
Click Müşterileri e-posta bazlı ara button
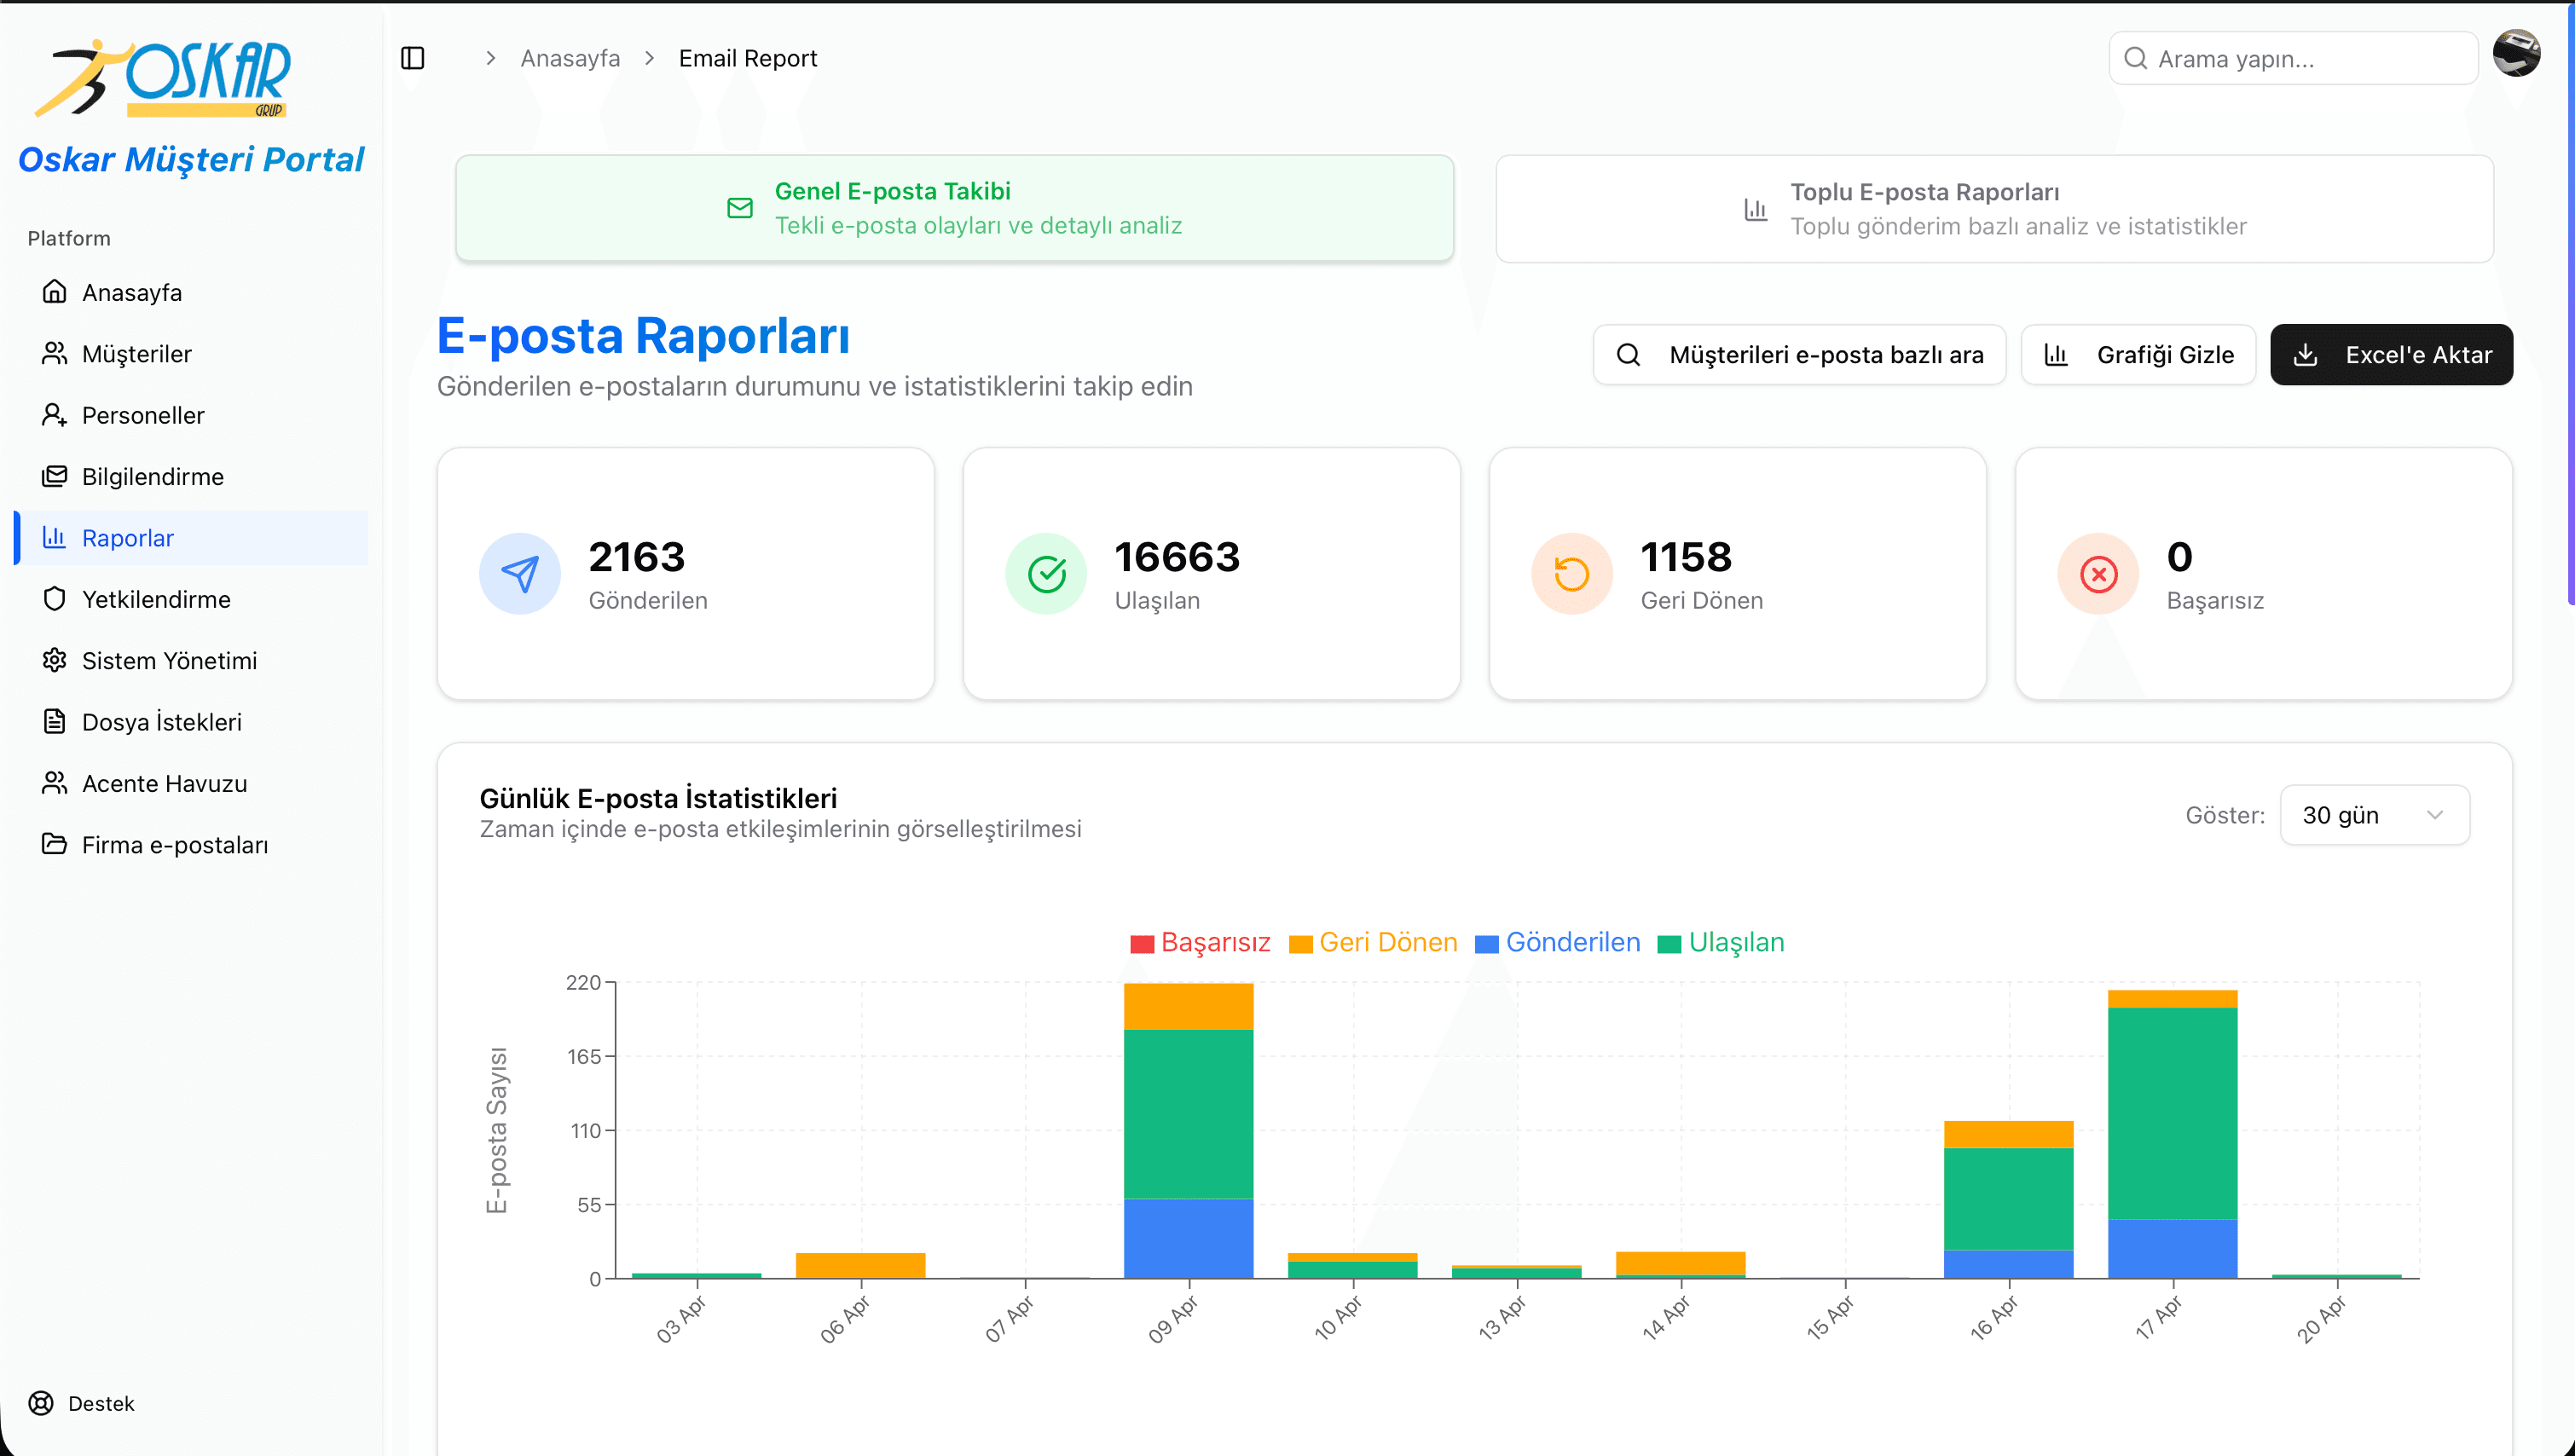point(1798,354)
